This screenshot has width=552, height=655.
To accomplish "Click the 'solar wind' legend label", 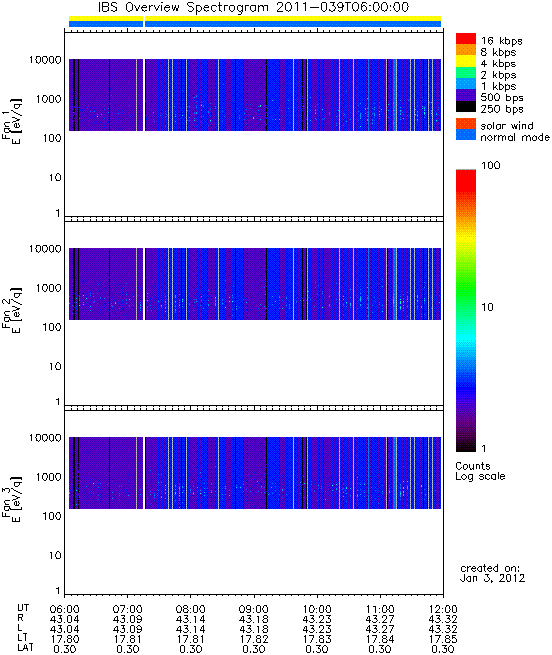I will point(507,126).
